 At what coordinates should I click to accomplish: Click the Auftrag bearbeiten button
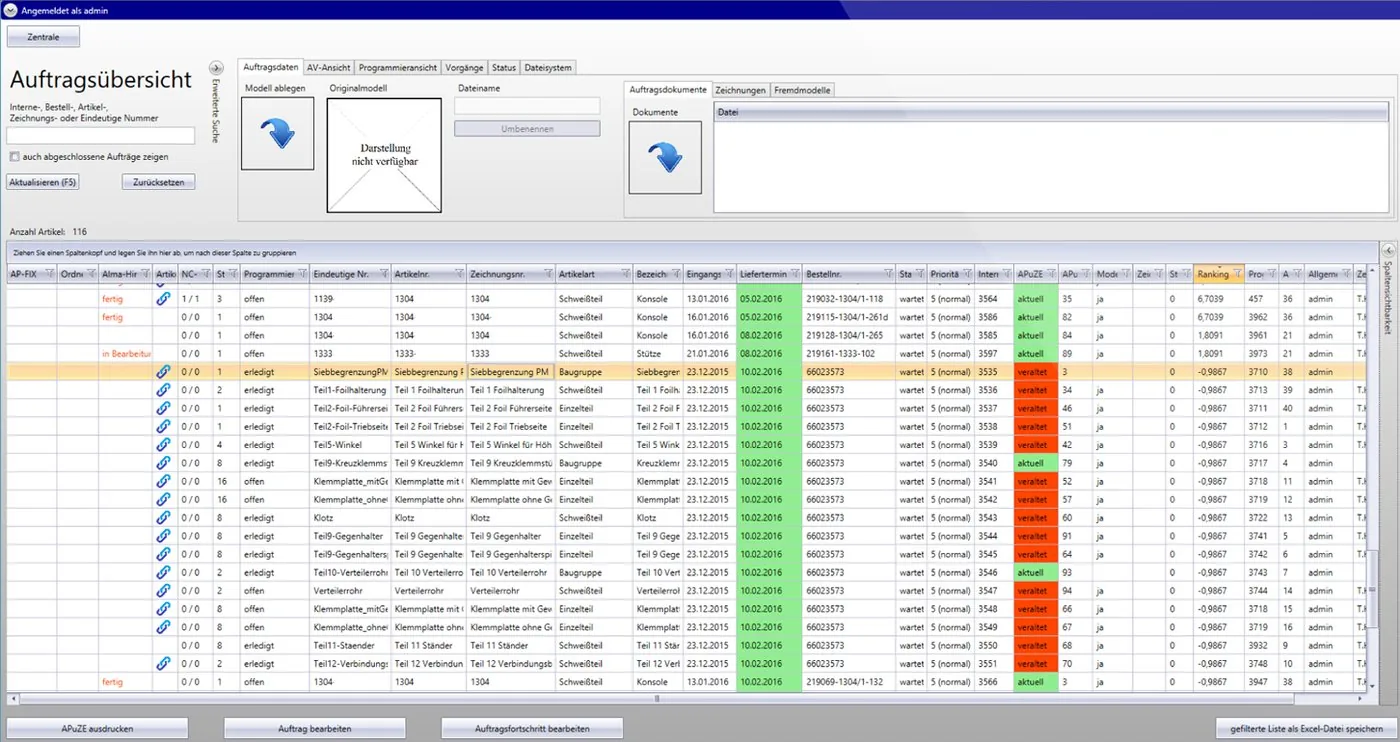[315, 729]
